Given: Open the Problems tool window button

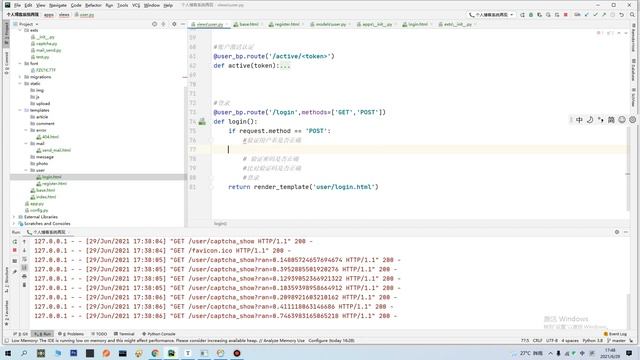Looking at the screenshot, I should pos(71,334).
